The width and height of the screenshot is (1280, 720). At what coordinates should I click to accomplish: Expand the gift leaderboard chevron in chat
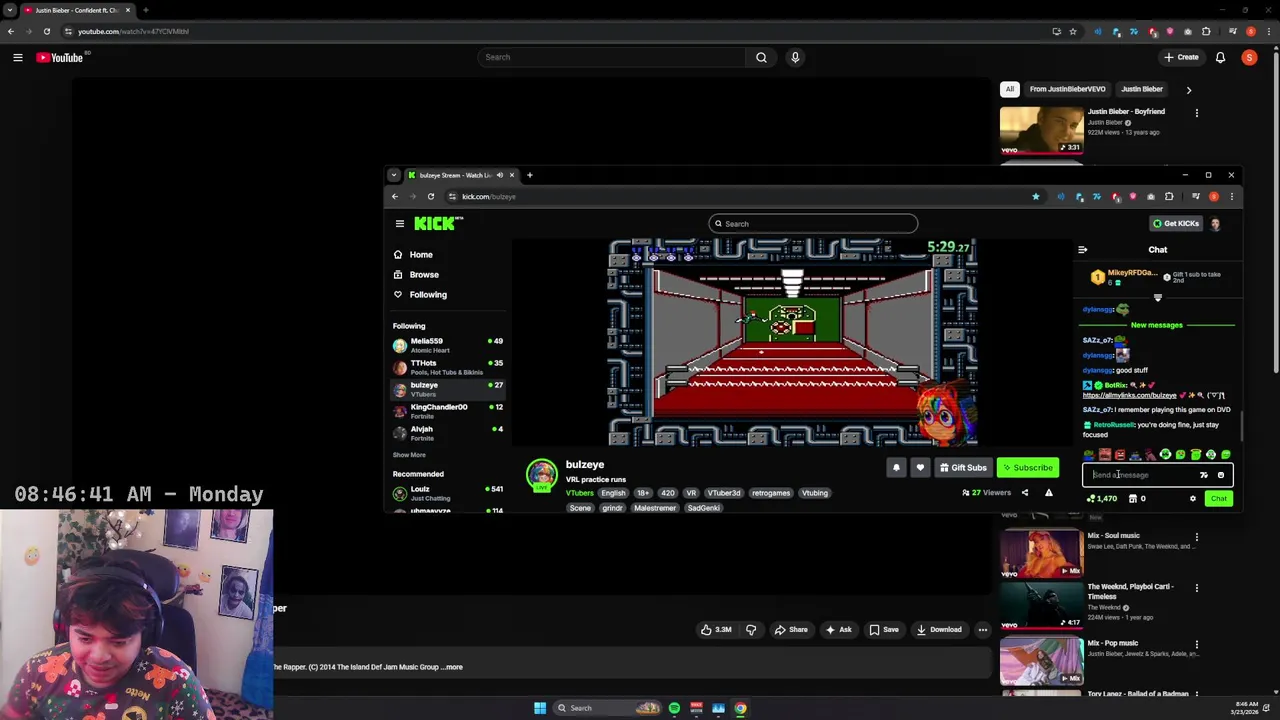coord(1158,298)
